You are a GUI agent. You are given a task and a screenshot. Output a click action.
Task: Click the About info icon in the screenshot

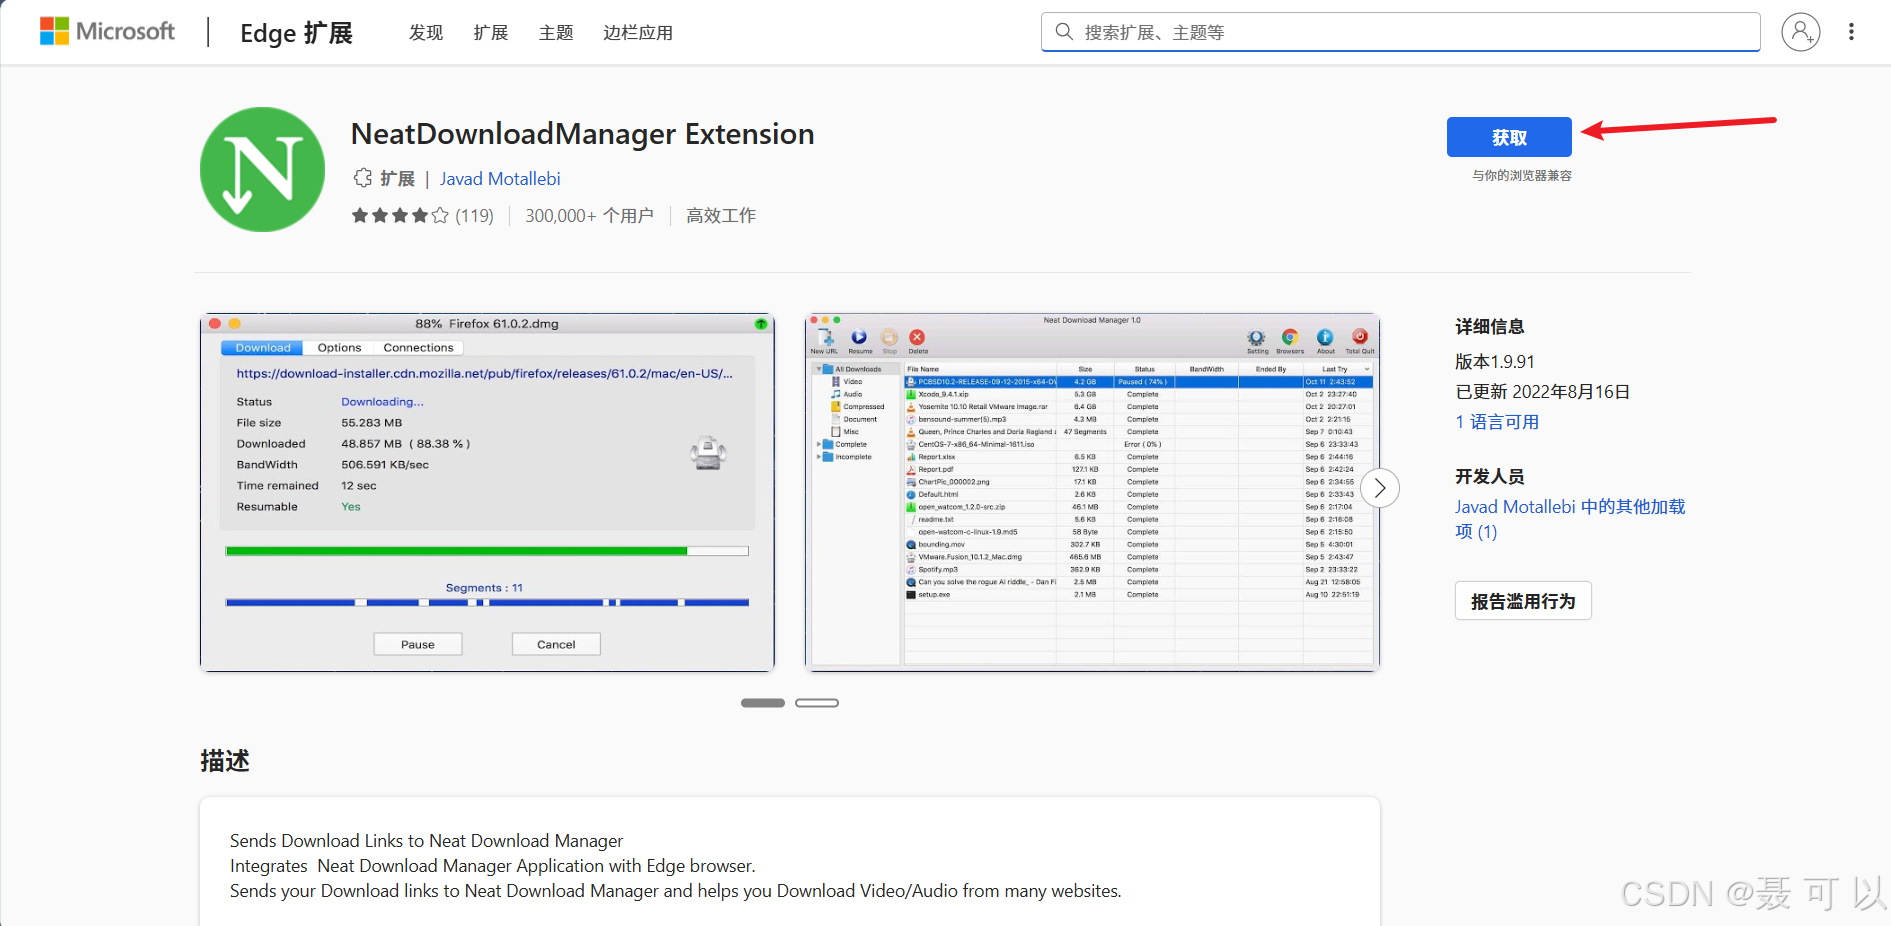point(1325,341)
